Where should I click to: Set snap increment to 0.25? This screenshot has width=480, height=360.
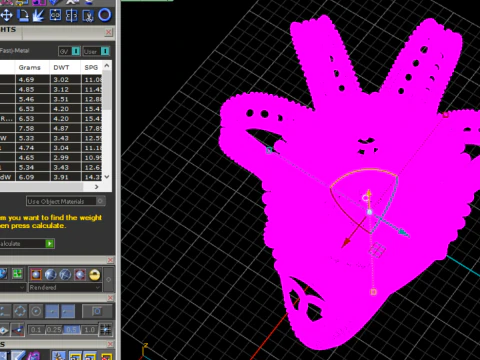coord(54,330)
